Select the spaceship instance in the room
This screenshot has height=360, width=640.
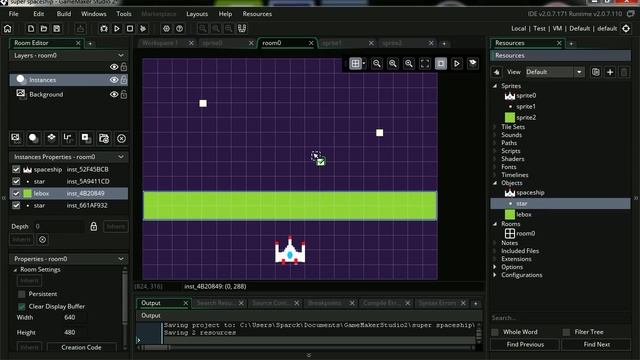coord(290,250)
